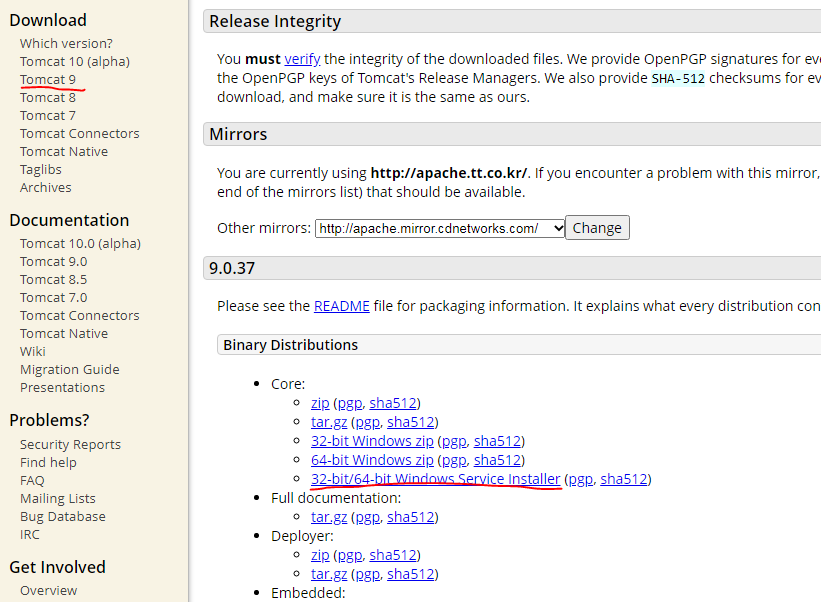
Task: Open Tomcat 10 (alpha) download page
Action: (75, 62)
